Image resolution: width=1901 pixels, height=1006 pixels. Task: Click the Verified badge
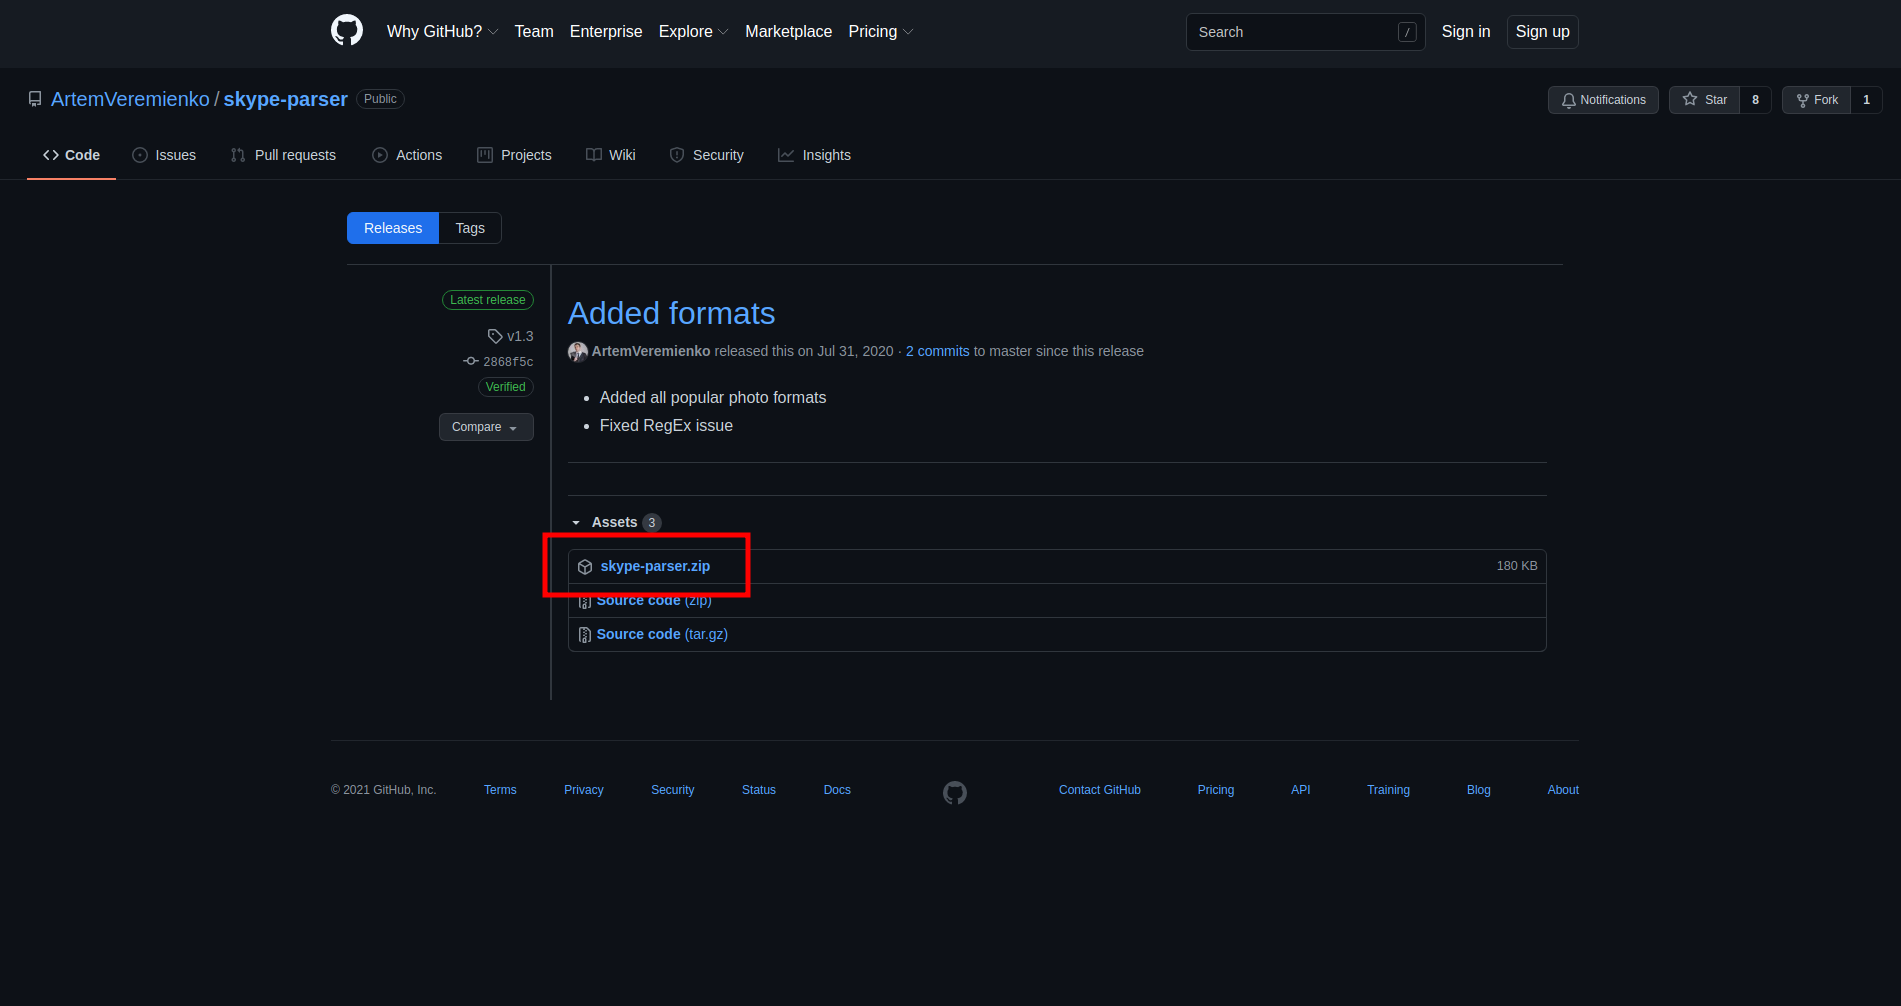[x=506, y=387]
